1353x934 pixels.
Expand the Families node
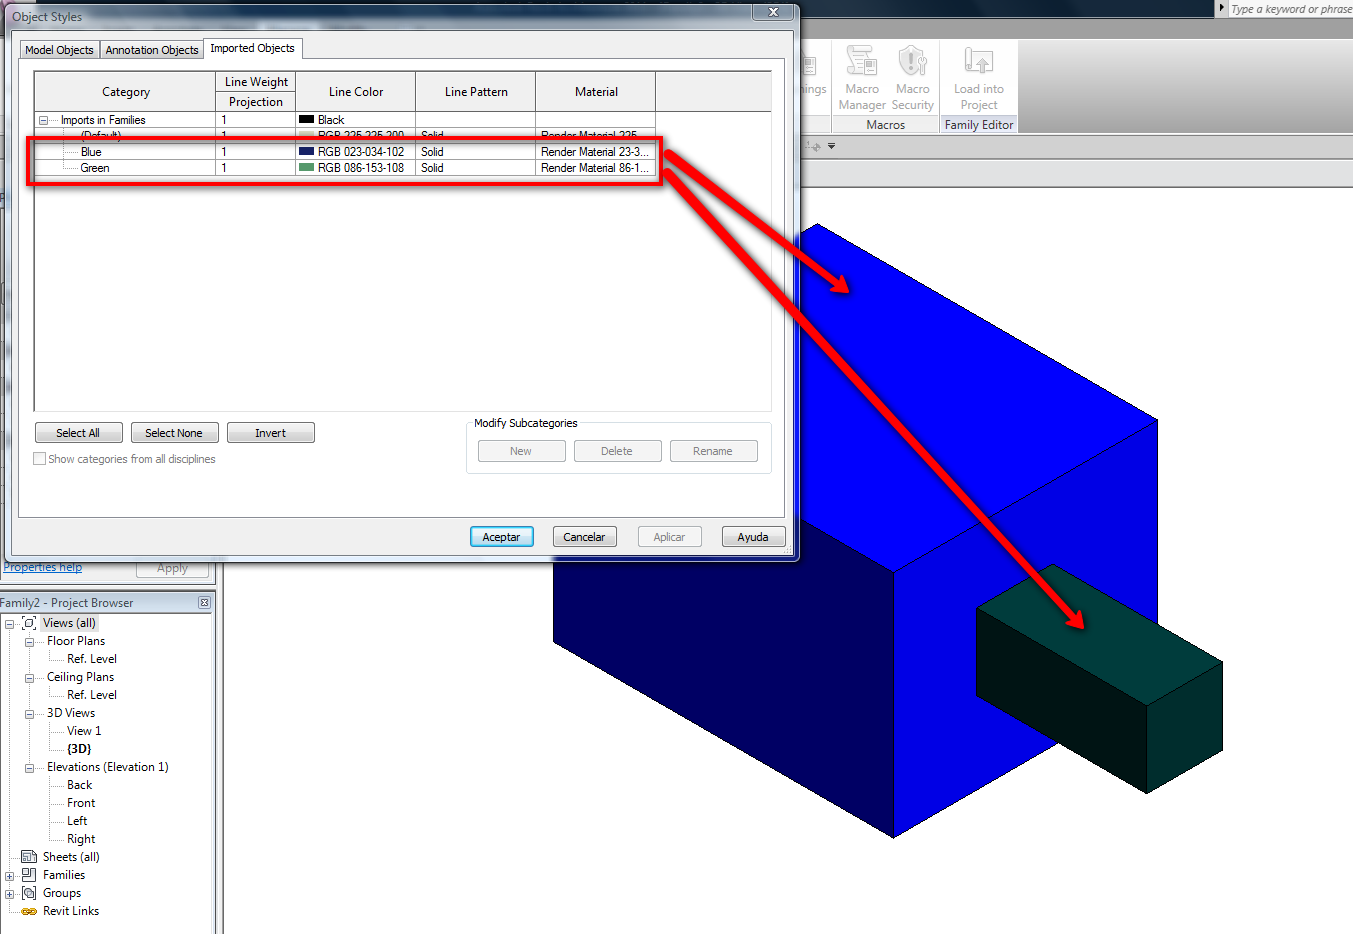pyautogui.click(x=9, y=875)
